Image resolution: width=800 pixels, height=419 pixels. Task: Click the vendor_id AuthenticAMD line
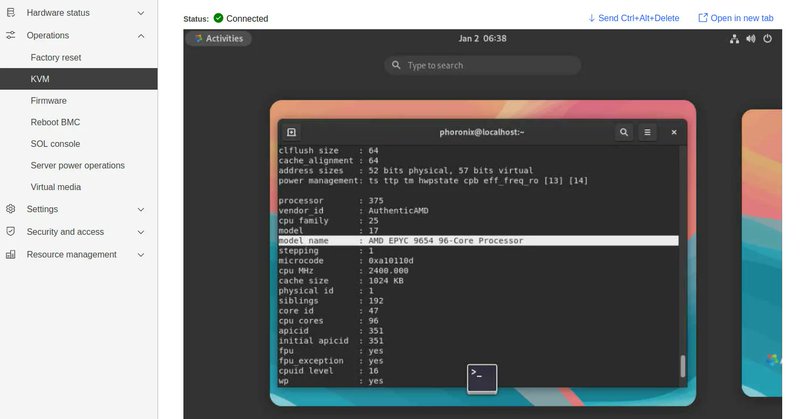click(353, 210)
